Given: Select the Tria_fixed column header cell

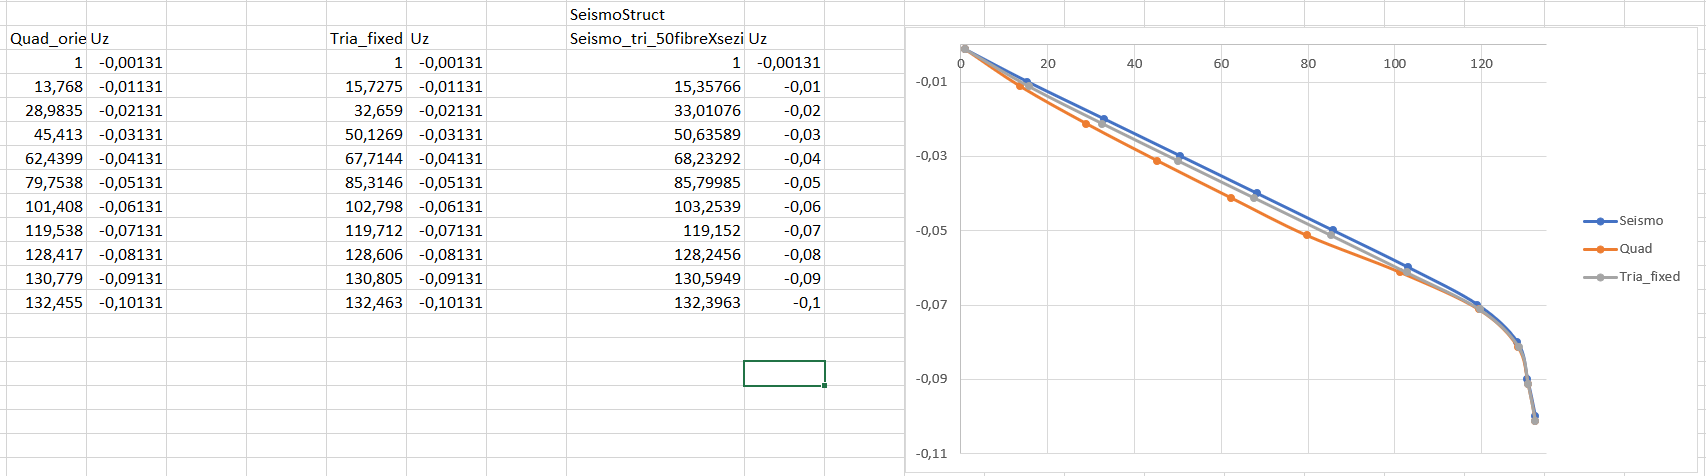Looking at the screenshot, I should coord(366,38).
